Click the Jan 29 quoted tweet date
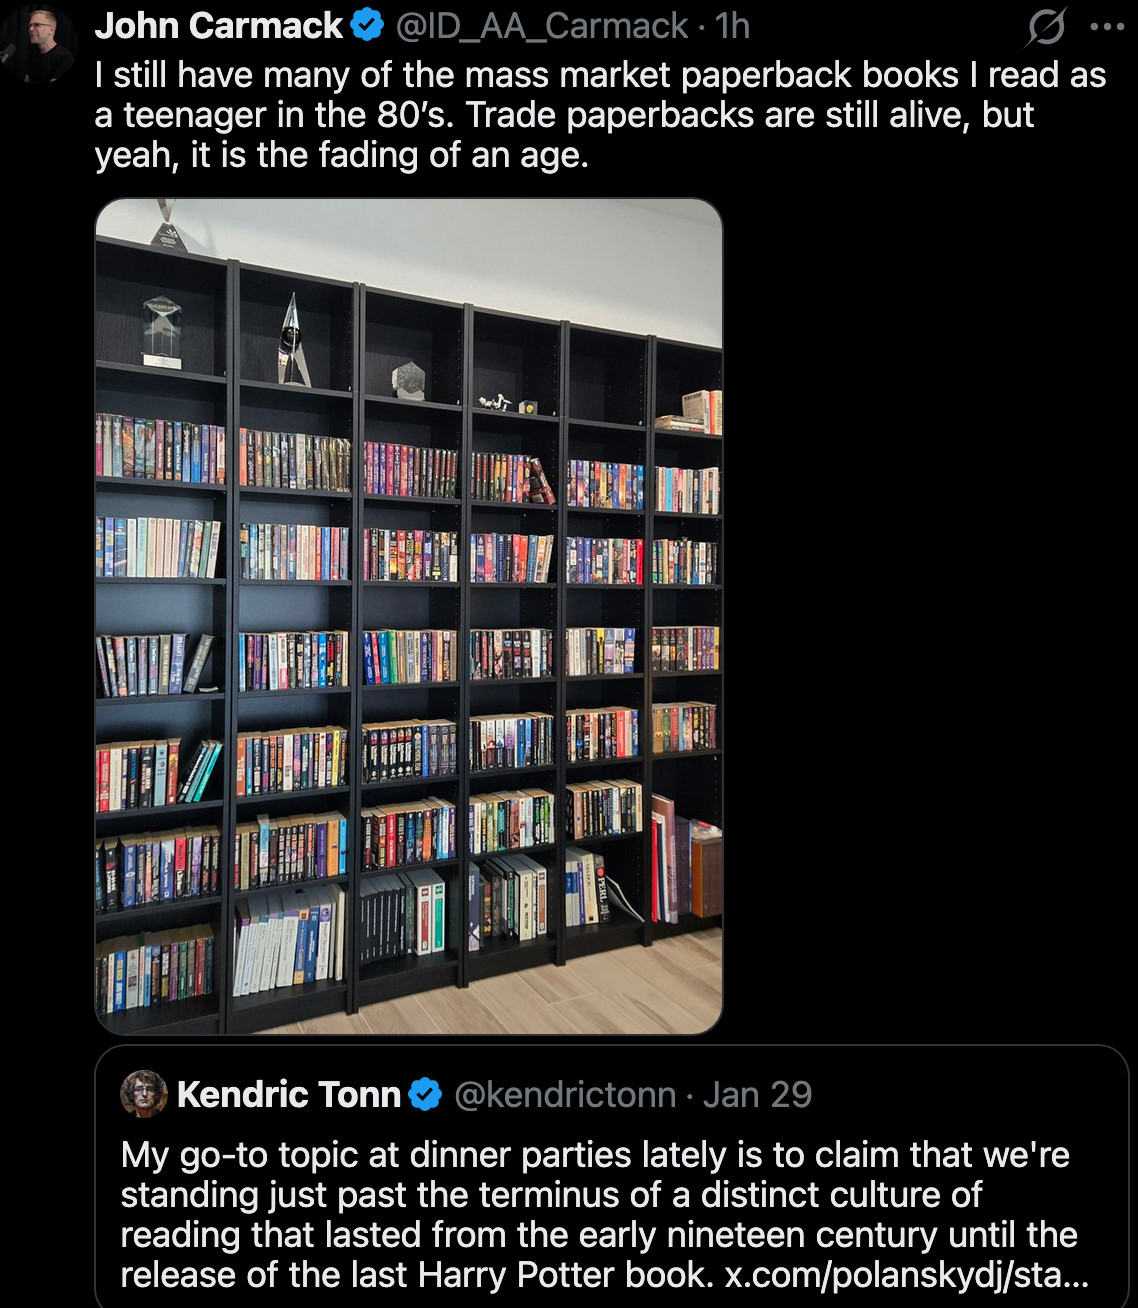 (x=757, y=1095)
